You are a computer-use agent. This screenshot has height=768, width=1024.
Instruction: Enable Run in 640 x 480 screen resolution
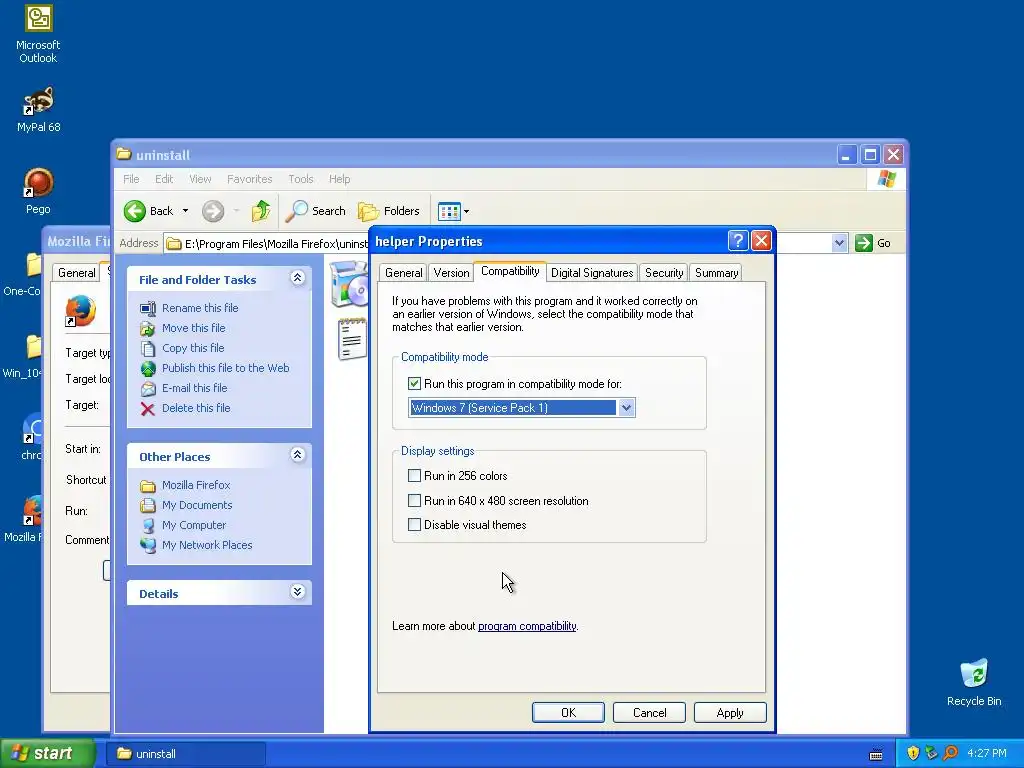coord(414,501)
